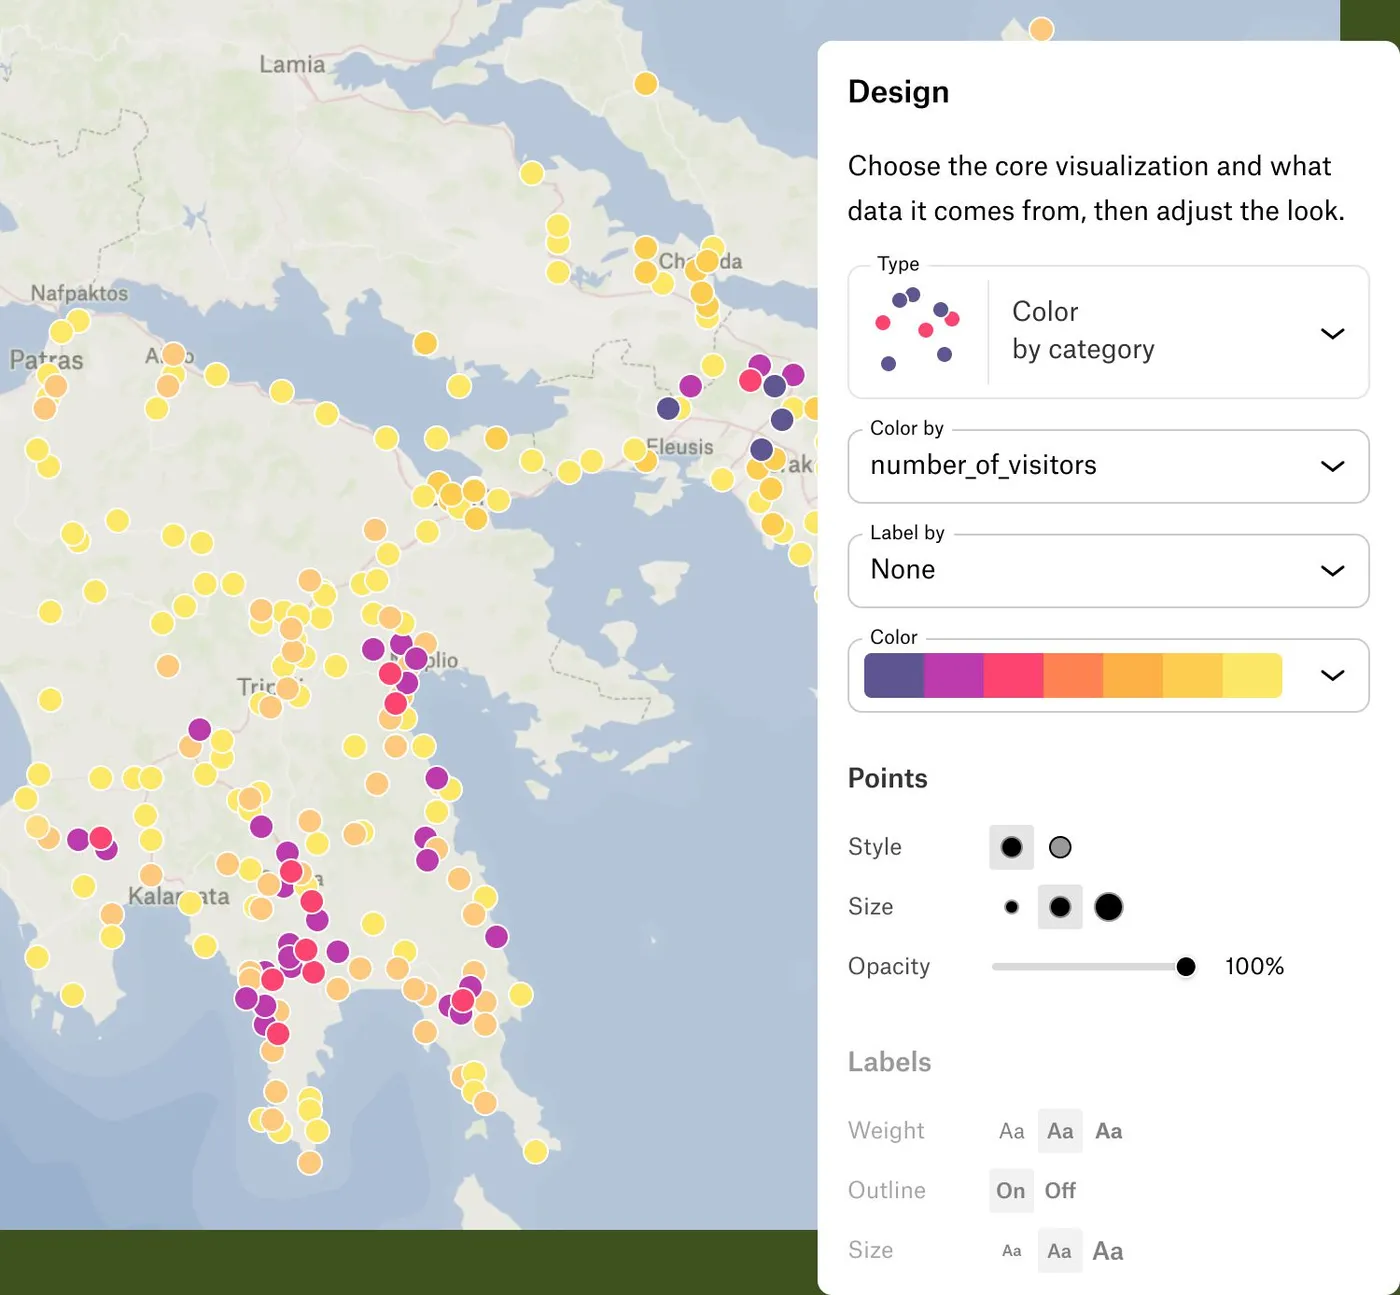Screen dimensions: 1400x1295
Task: Expand the Color by number_of_visitors dropdown
Action: [x=1108, y=466]
